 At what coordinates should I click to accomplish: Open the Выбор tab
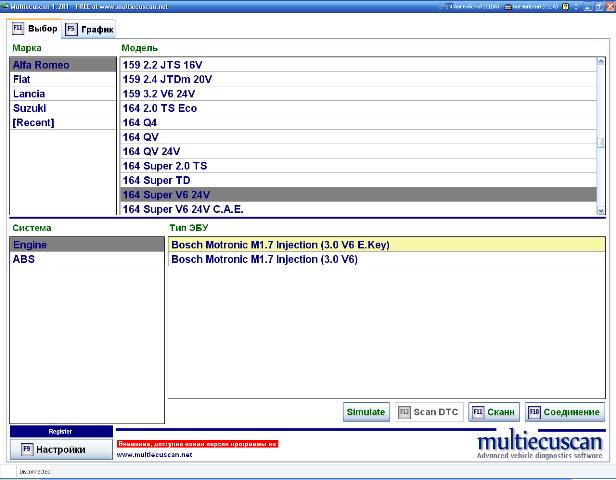point(34,28)
